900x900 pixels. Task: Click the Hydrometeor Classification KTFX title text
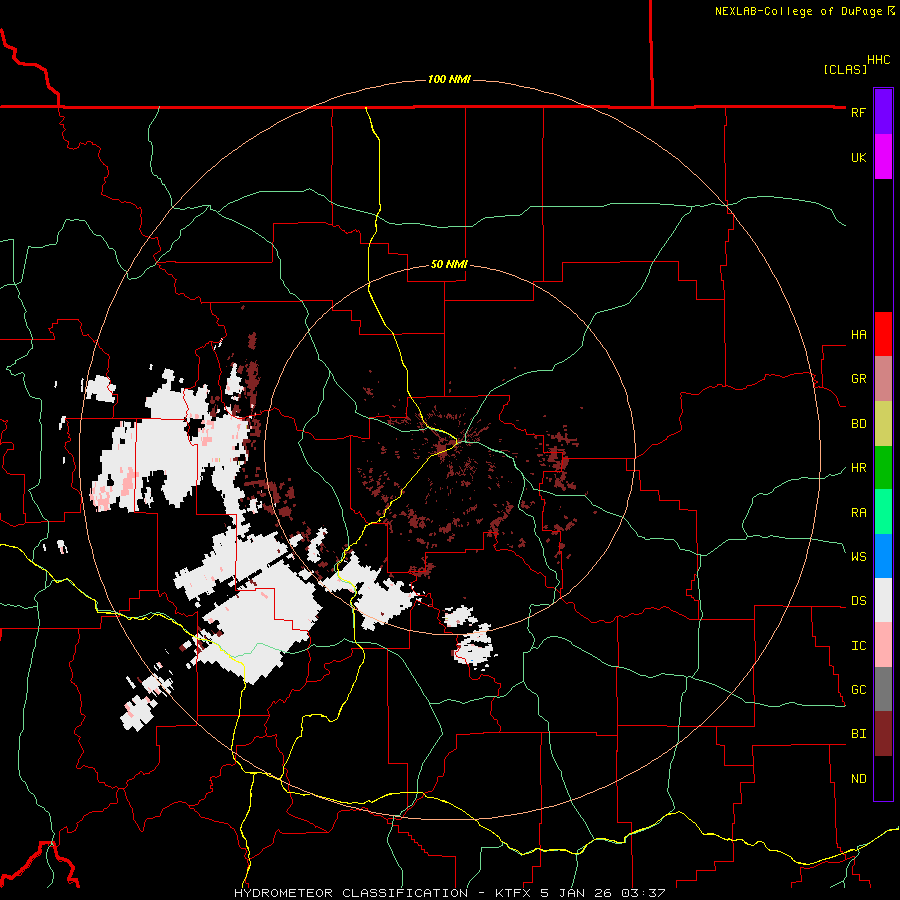[x=449, y=893]
